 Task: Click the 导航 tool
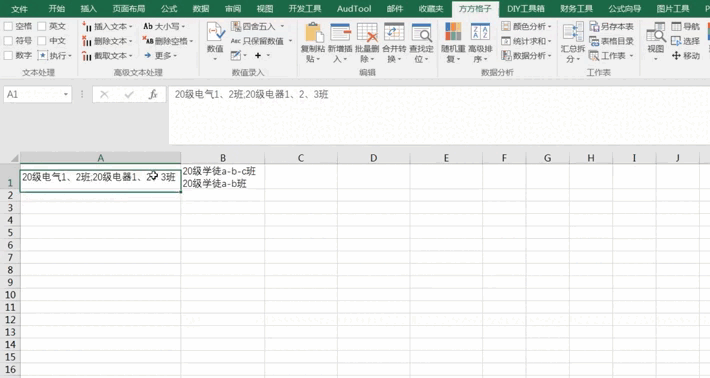(x=685, y=26)
